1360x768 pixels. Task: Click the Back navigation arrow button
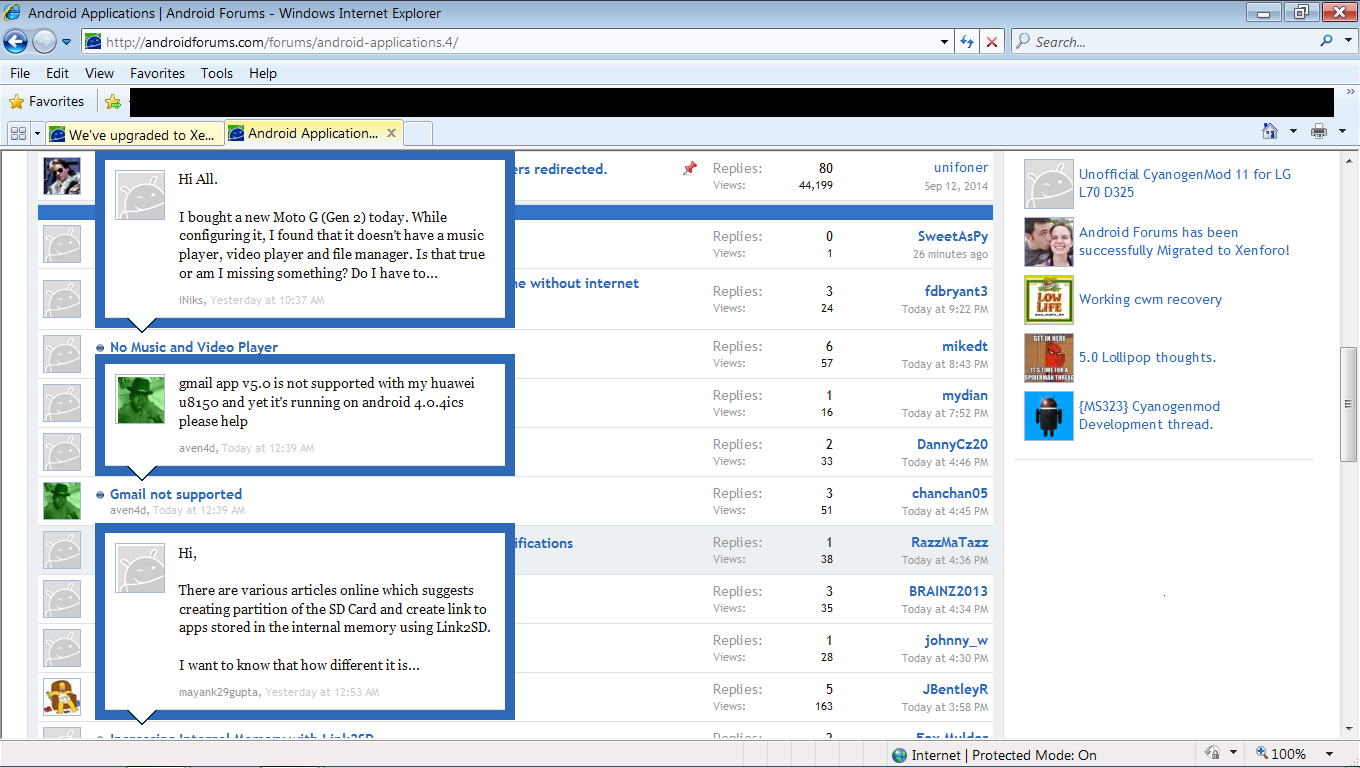(16, 41)
